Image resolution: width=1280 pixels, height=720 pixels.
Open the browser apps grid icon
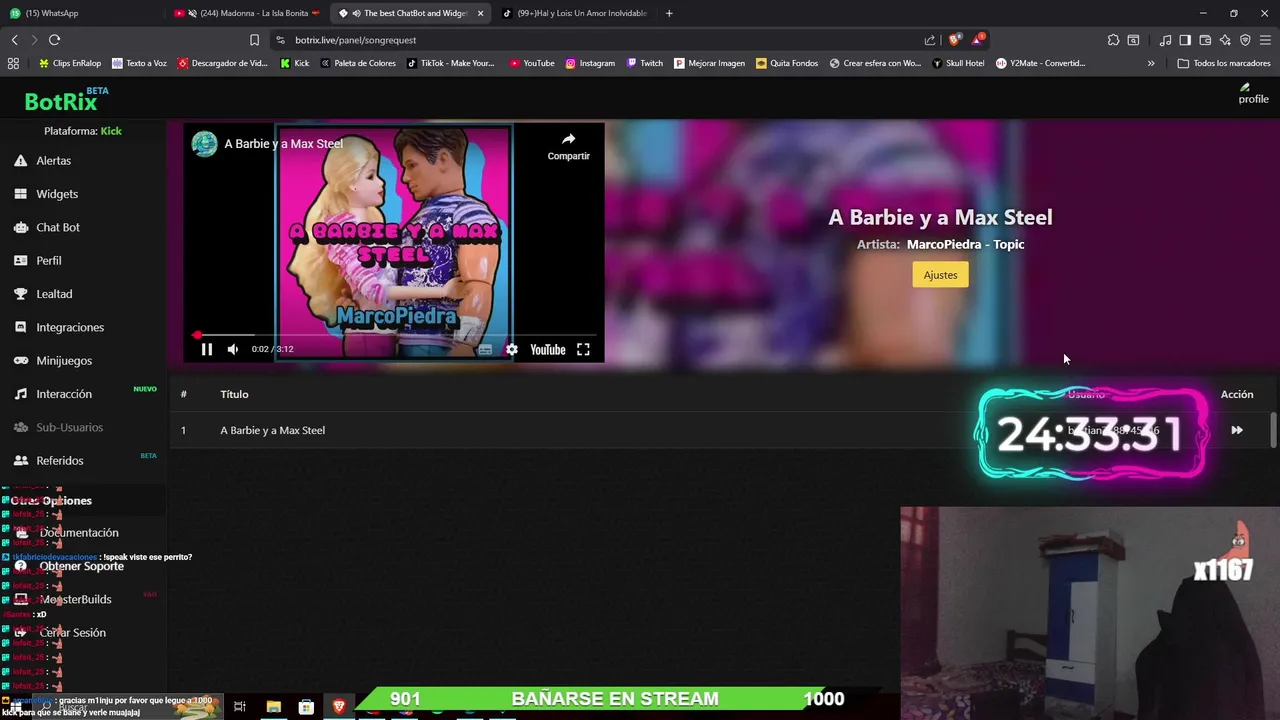tap(13, 63)
